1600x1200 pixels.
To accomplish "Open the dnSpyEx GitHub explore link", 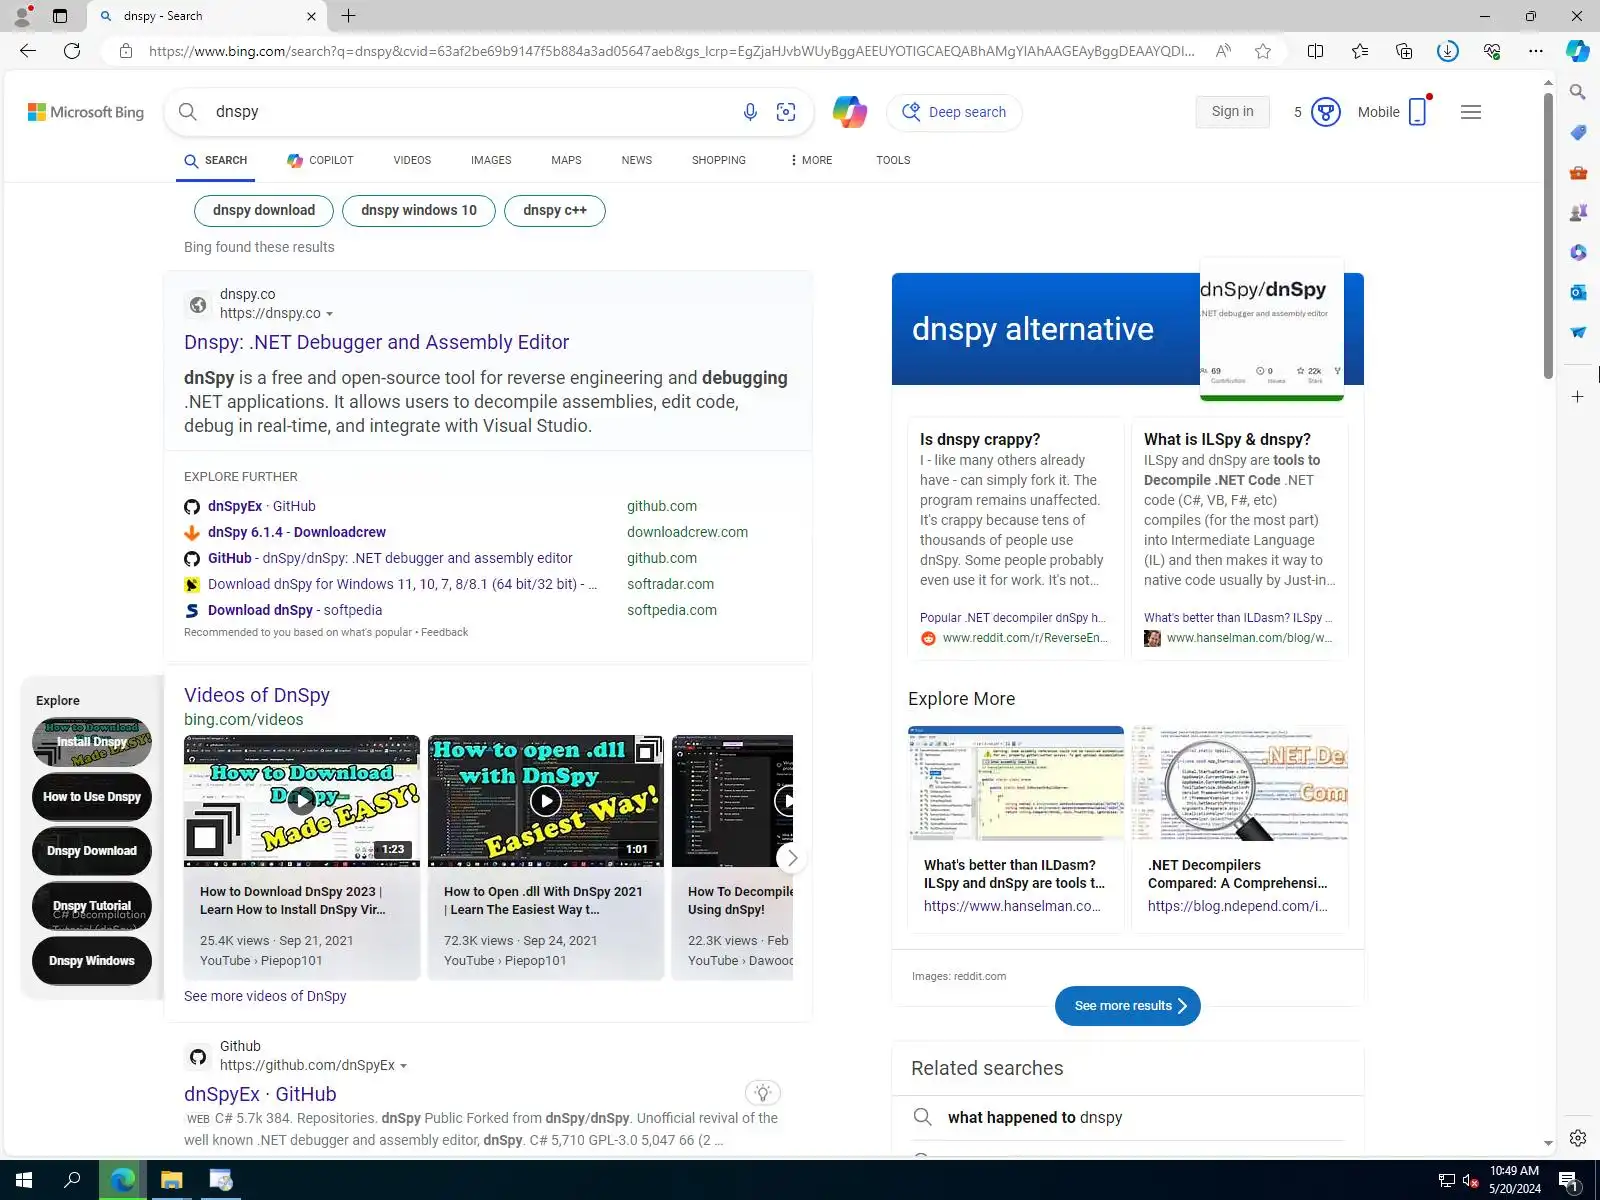I will point(261,506).
